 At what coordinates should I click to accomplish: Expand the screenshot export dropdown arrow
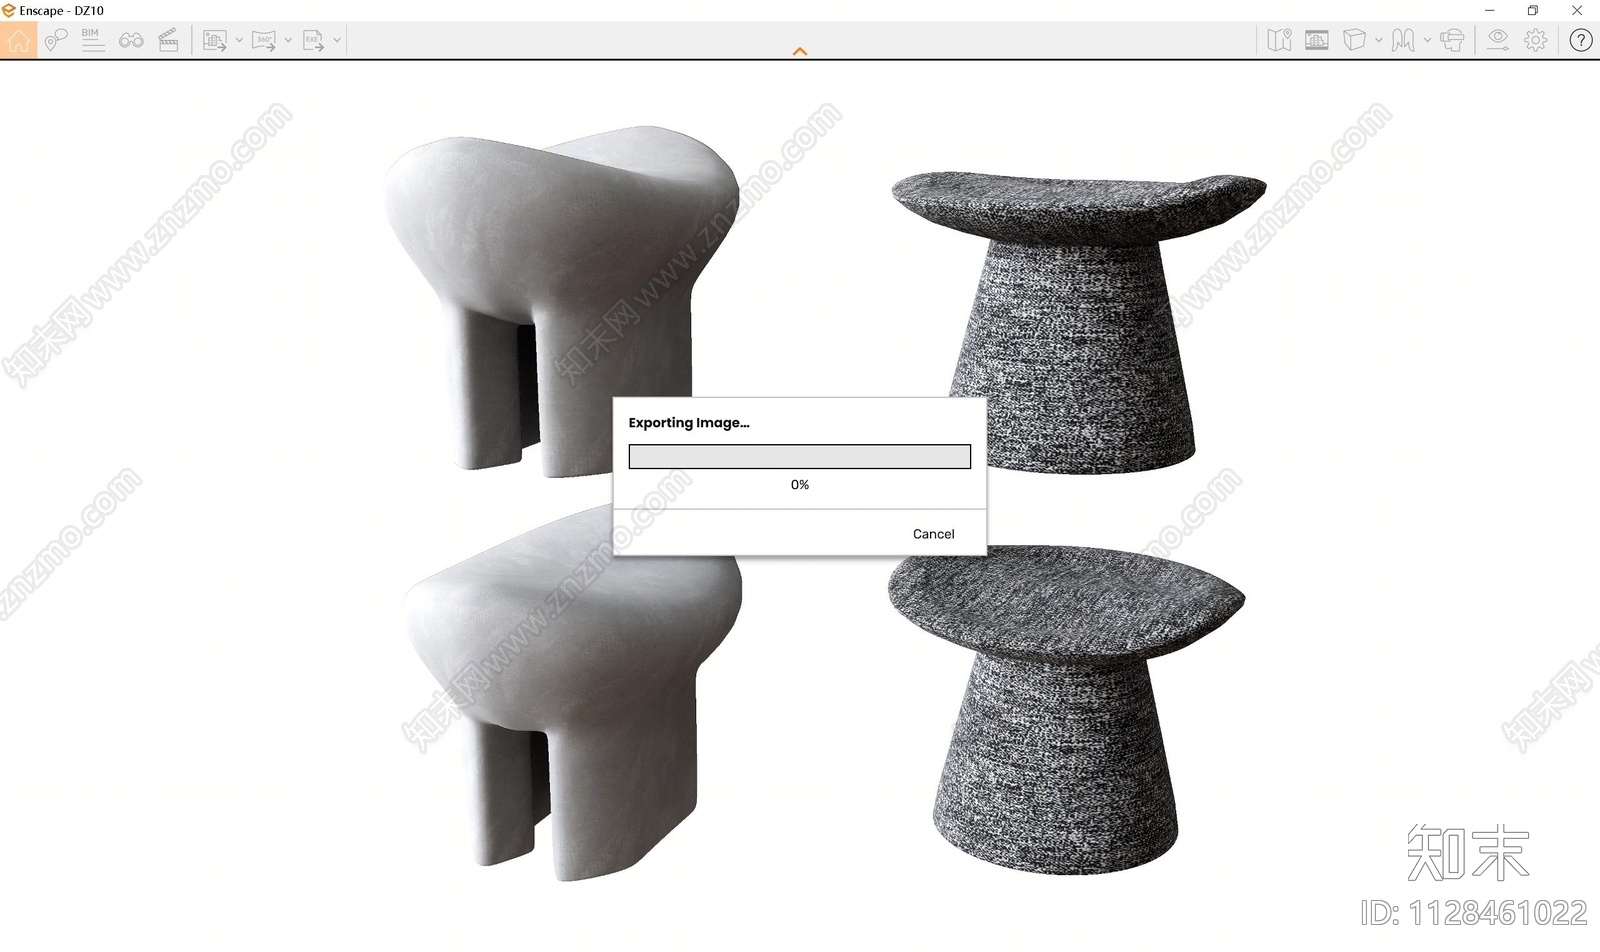[x=239, y=40]
